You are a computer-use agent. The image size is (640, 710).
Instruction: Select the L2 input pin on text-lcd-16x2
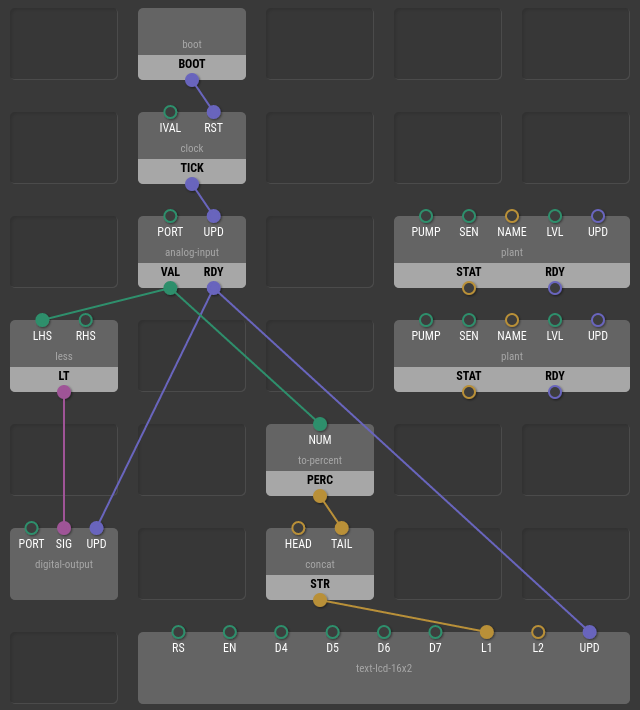coord(538,632)
